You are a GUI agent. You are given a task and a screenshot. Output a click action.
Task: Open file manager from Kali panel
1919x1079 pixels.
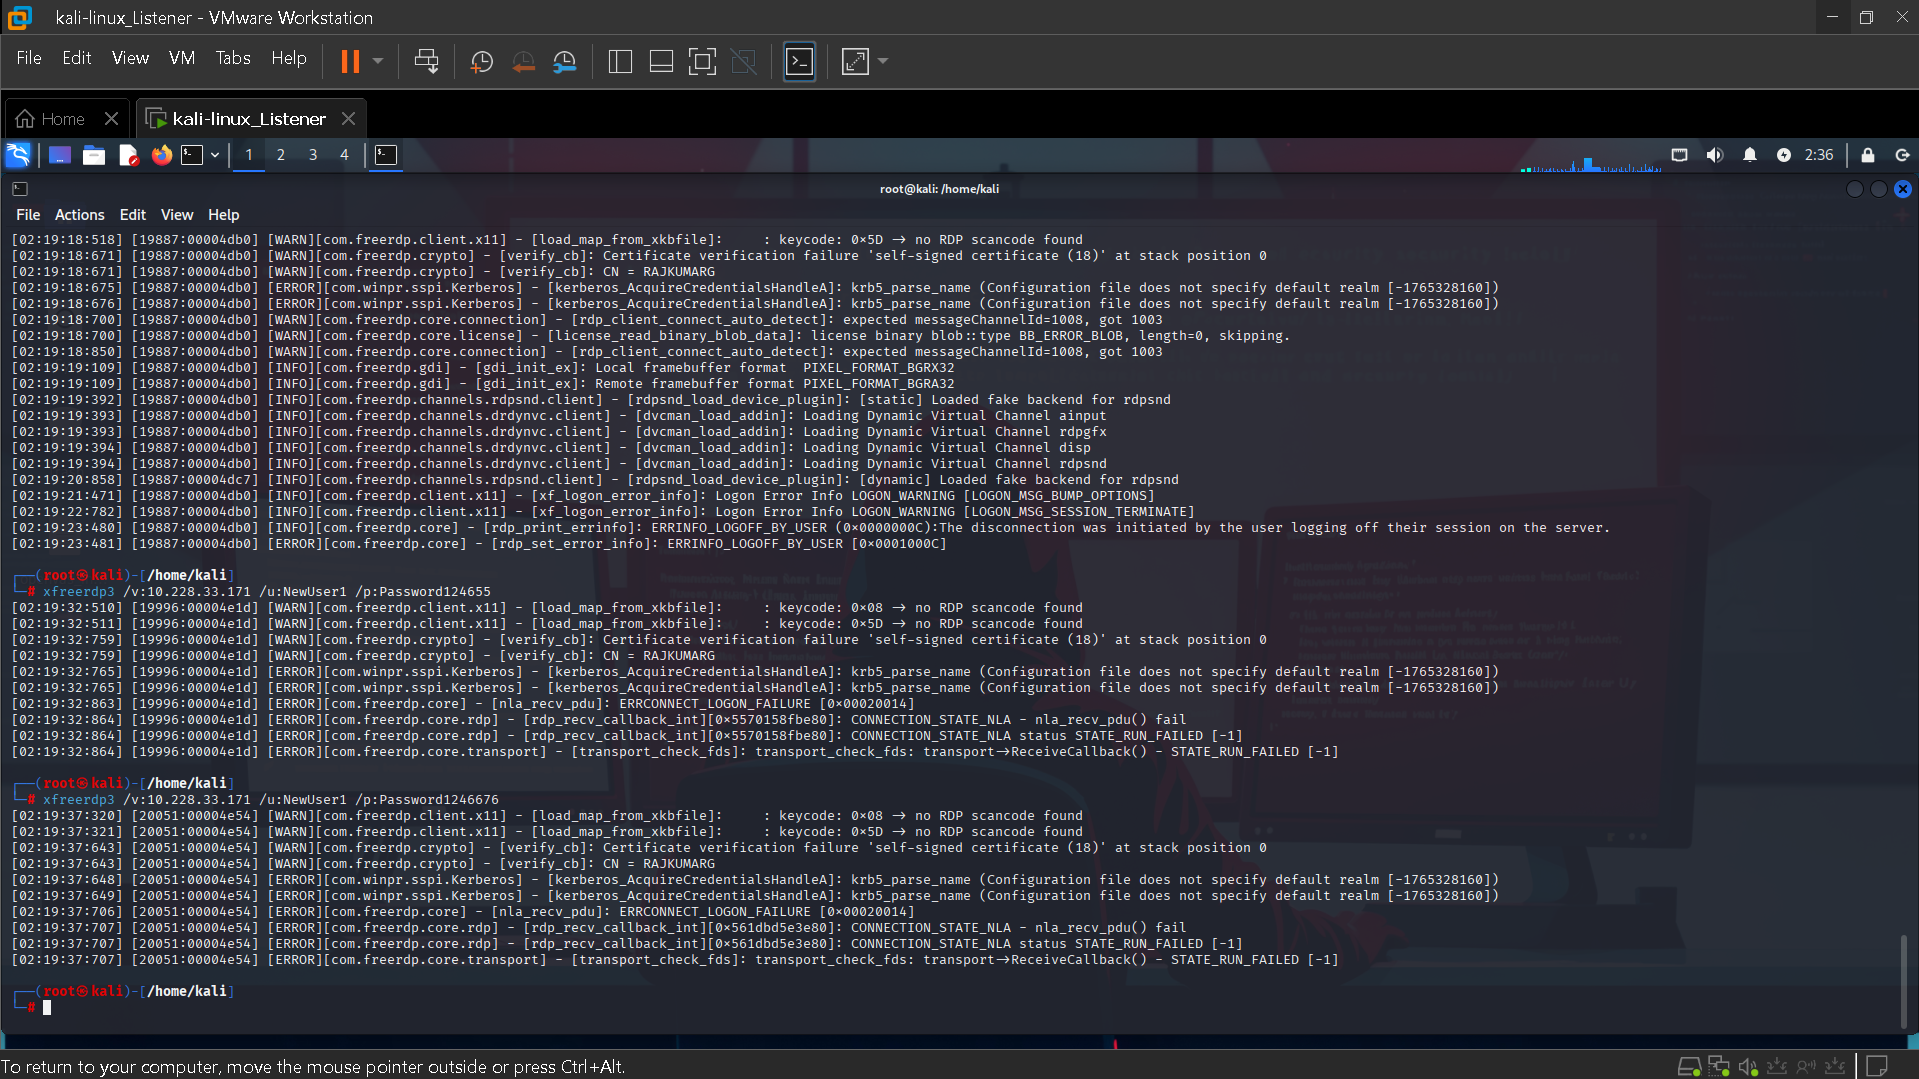[x=94, y=155]
